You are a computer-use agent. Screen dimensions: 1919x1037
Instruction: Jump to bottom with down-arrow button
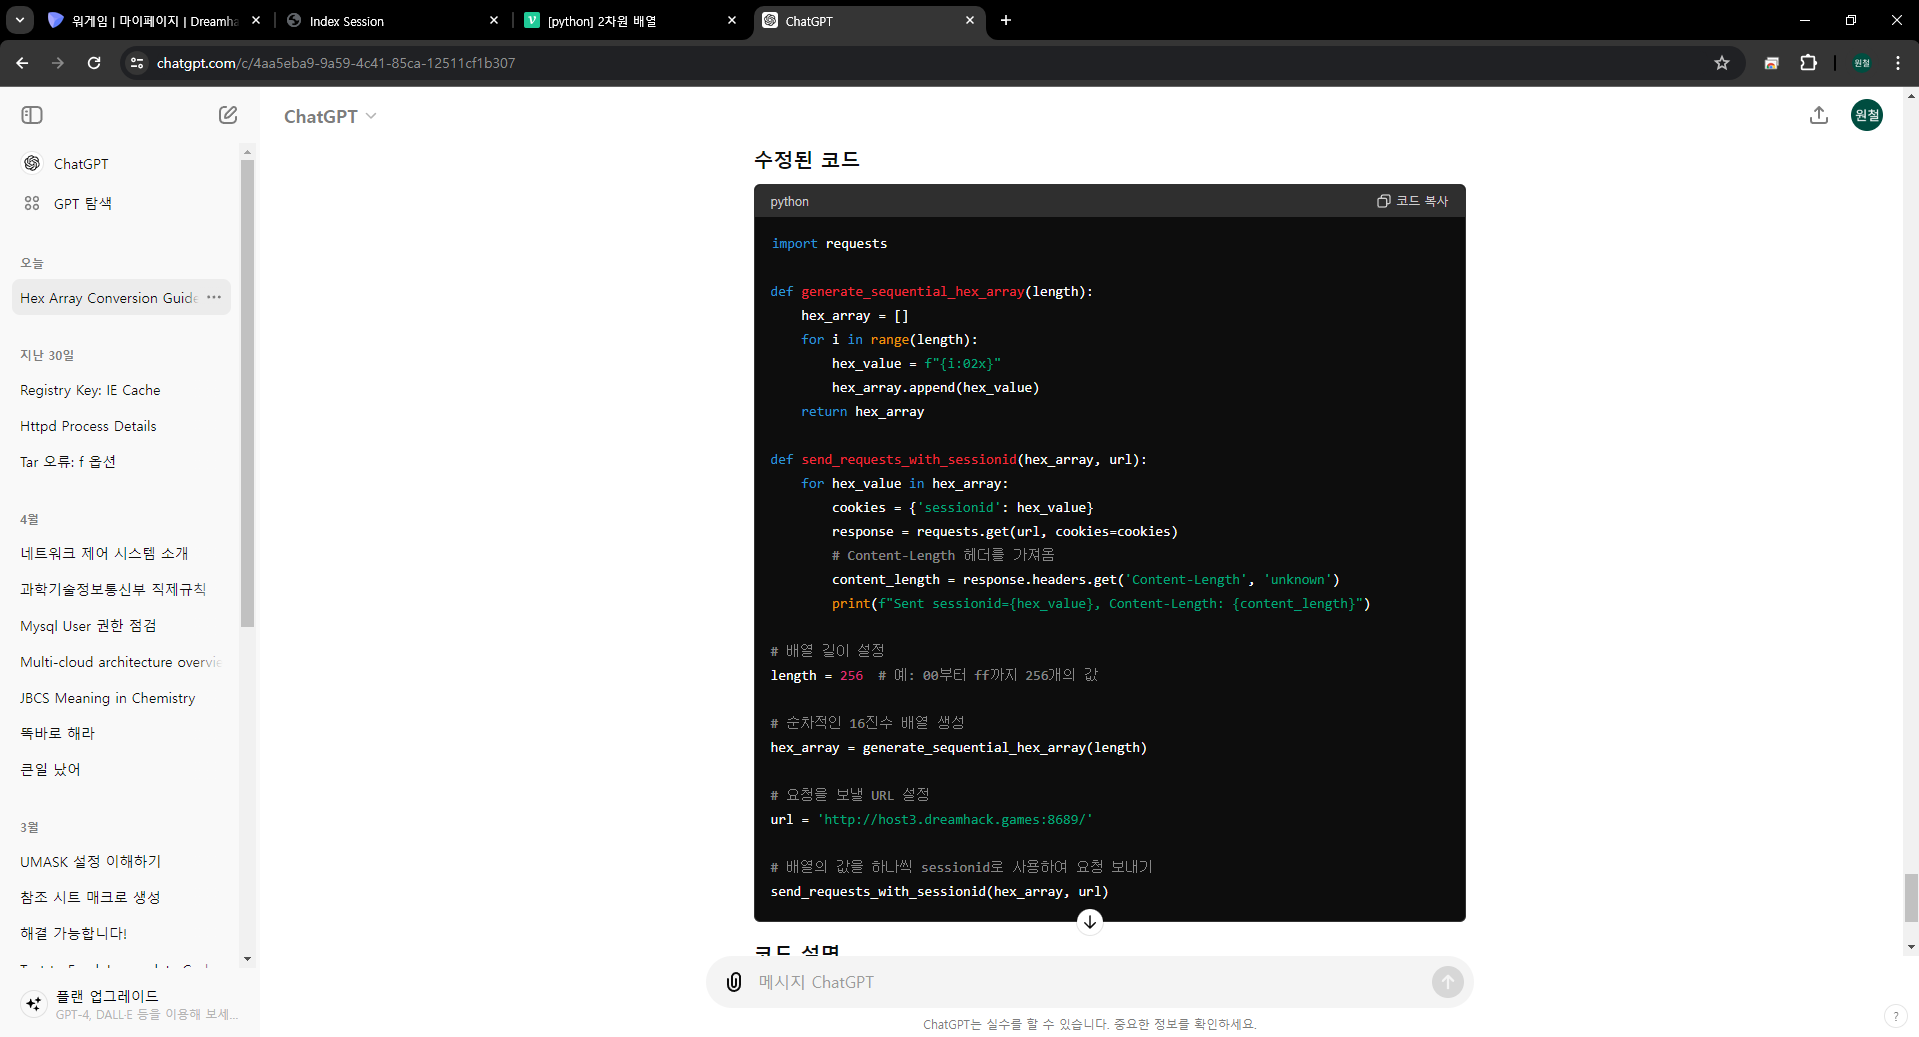[x=1090, y=922]
